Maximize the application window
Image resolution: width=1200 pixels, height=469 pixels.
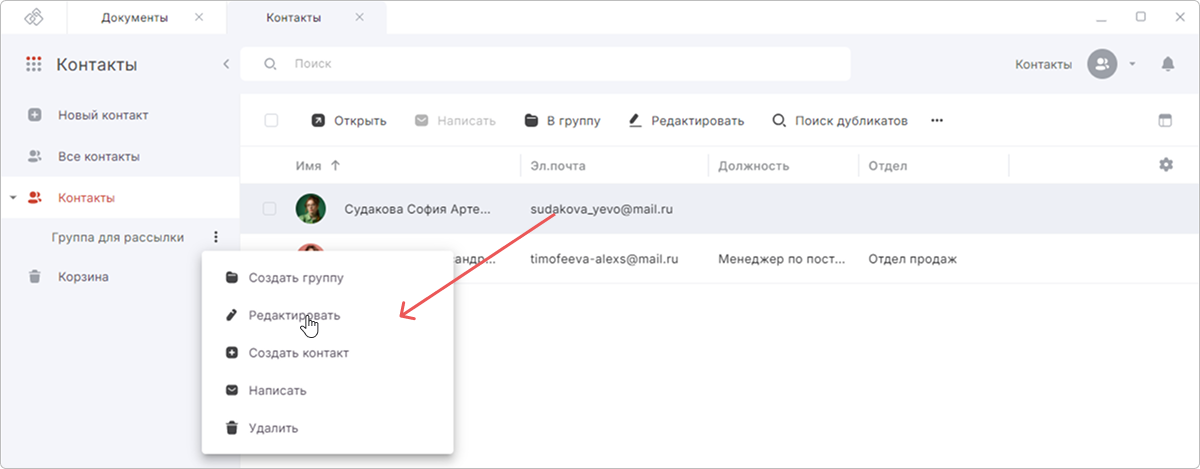(1140, 16)
